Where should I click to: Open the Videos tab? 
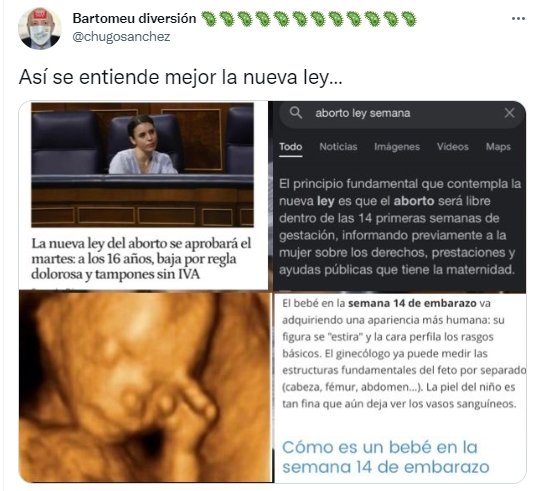tap(453, 147)
